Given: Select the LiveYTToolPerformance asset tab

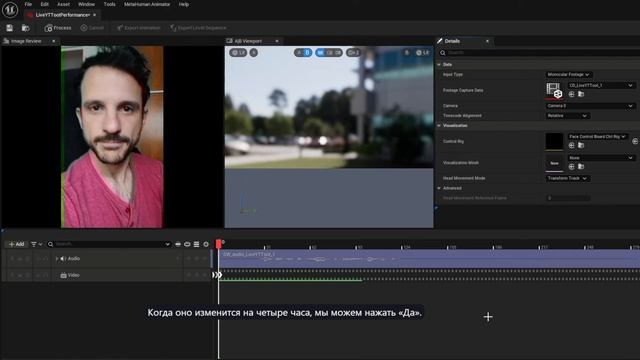Looking at the screenshot, I should [61, 15].
